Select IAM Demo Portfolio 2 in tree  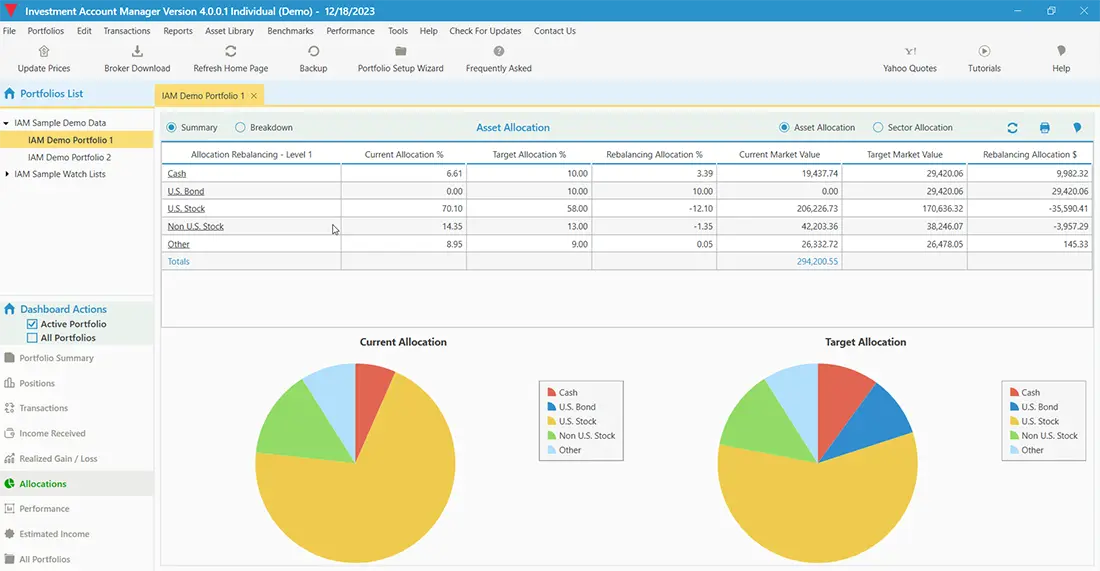coord(69,157)
